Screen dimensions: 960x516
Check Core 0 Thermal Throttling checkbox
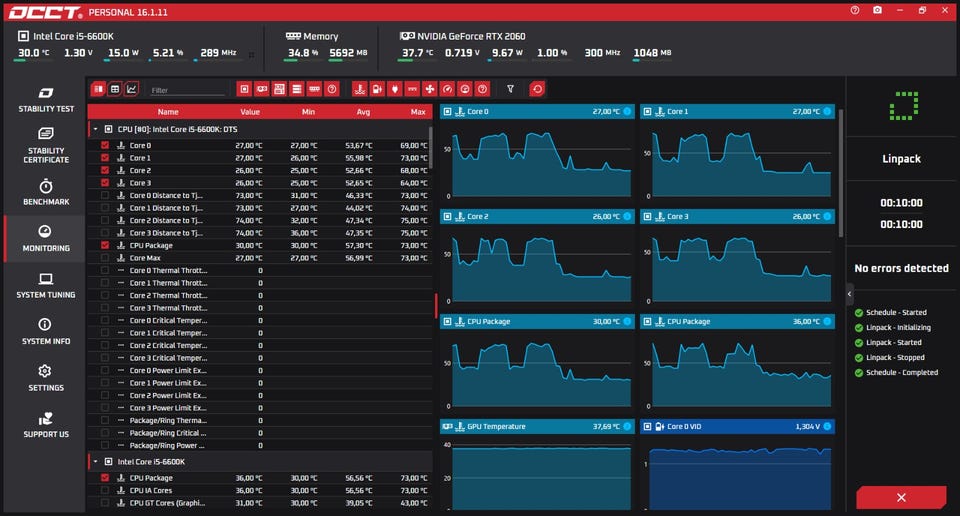105,270
